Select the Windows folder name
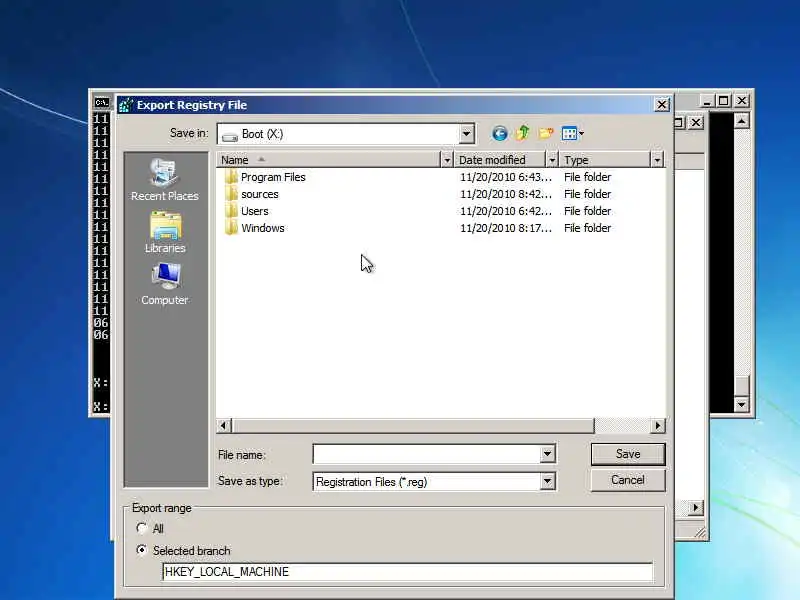The height and width of the screenshot is (600, 800). coord(263,228)
